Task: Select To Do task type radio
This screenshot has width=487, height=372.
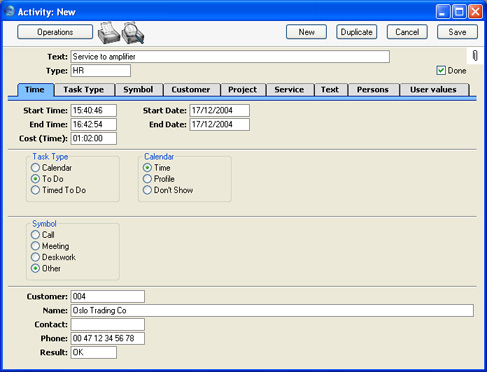Action: (35, 179)
